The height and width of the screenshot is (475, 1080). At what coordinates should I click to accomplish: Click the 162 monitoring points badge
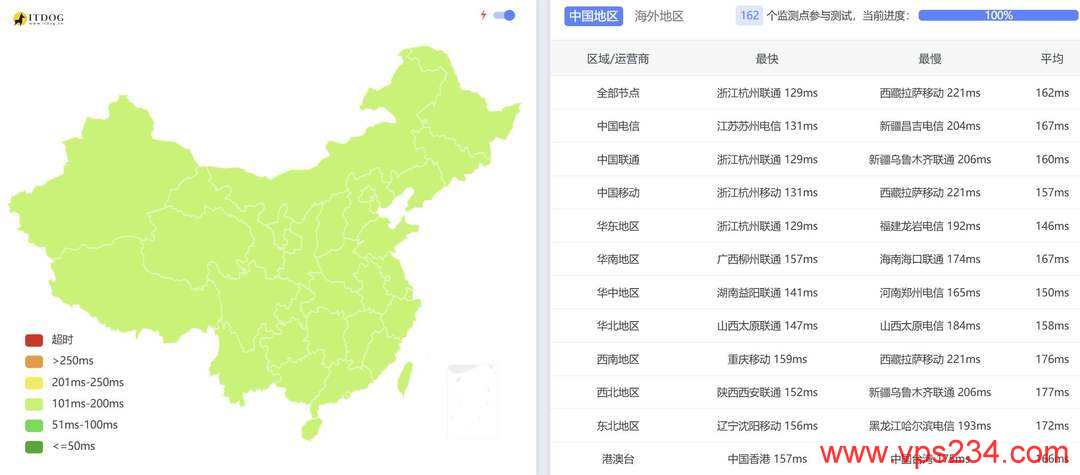point(748,16)
